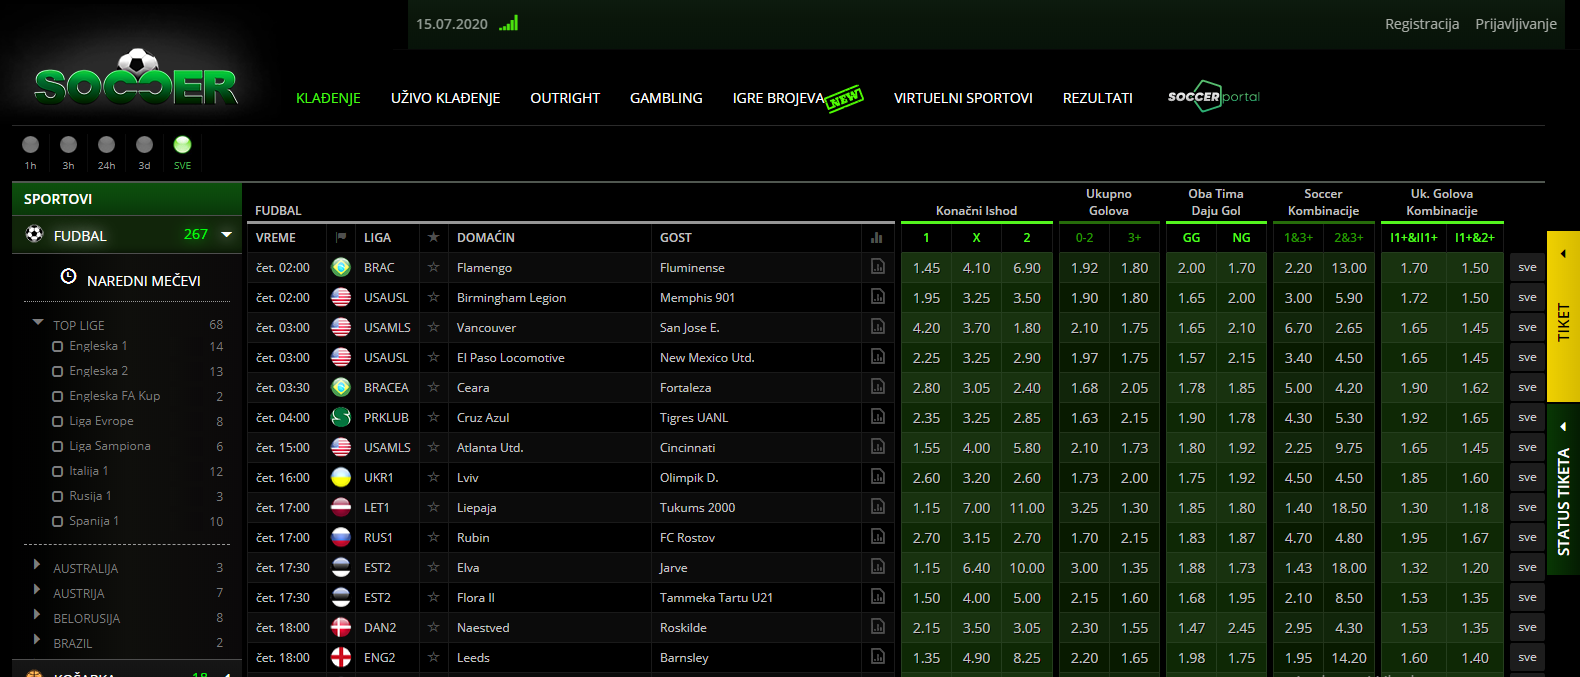Viewport: 1580px width, 677px height.
Task: Check the Spanija 1 checkbox
Action: (57, 521)
